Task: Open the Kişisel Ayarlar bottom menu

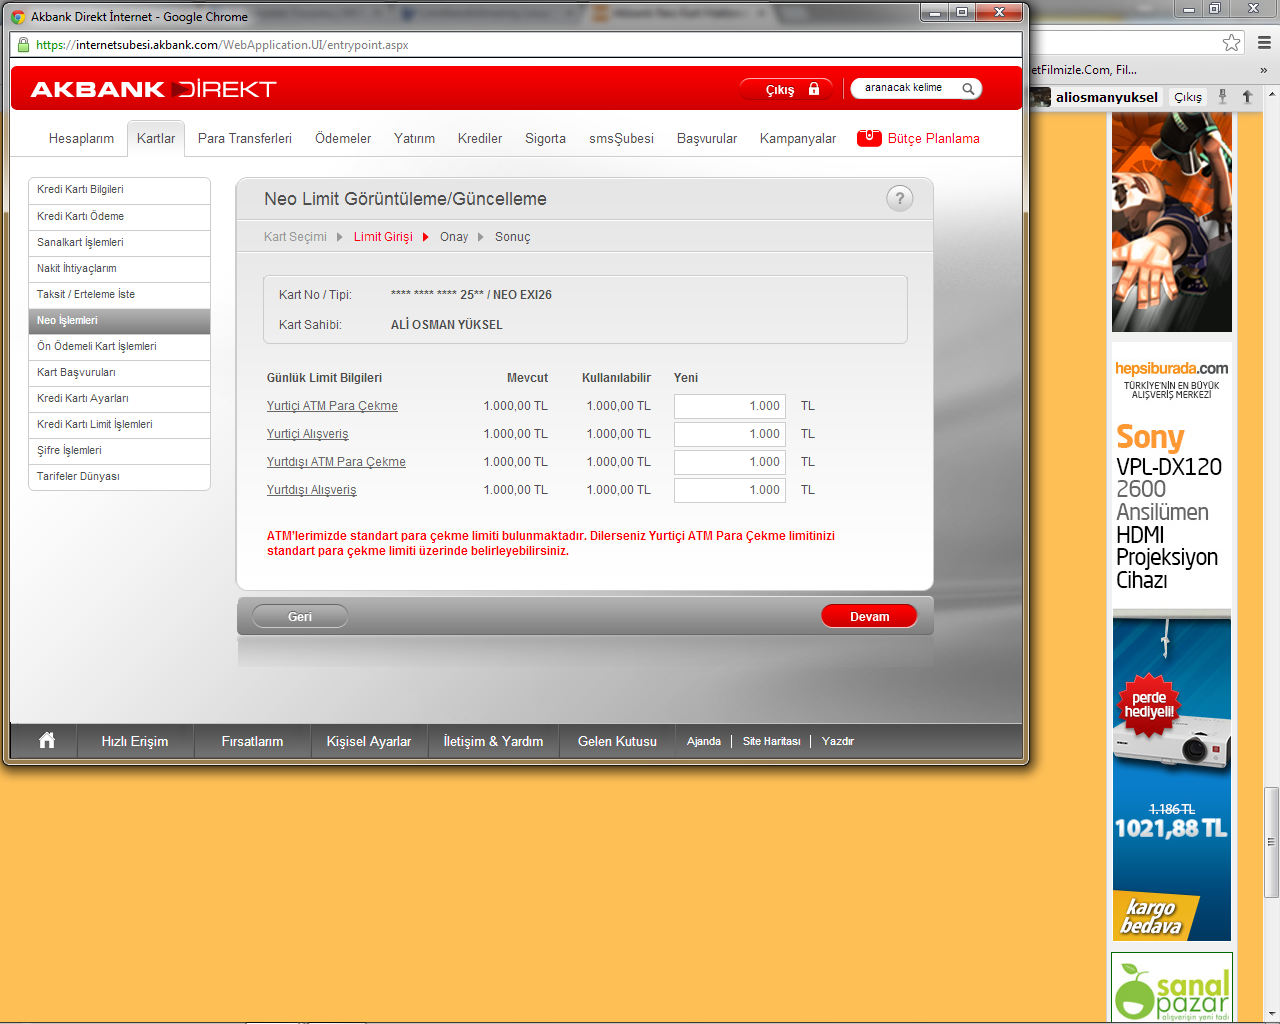Action: coord(368,741)
